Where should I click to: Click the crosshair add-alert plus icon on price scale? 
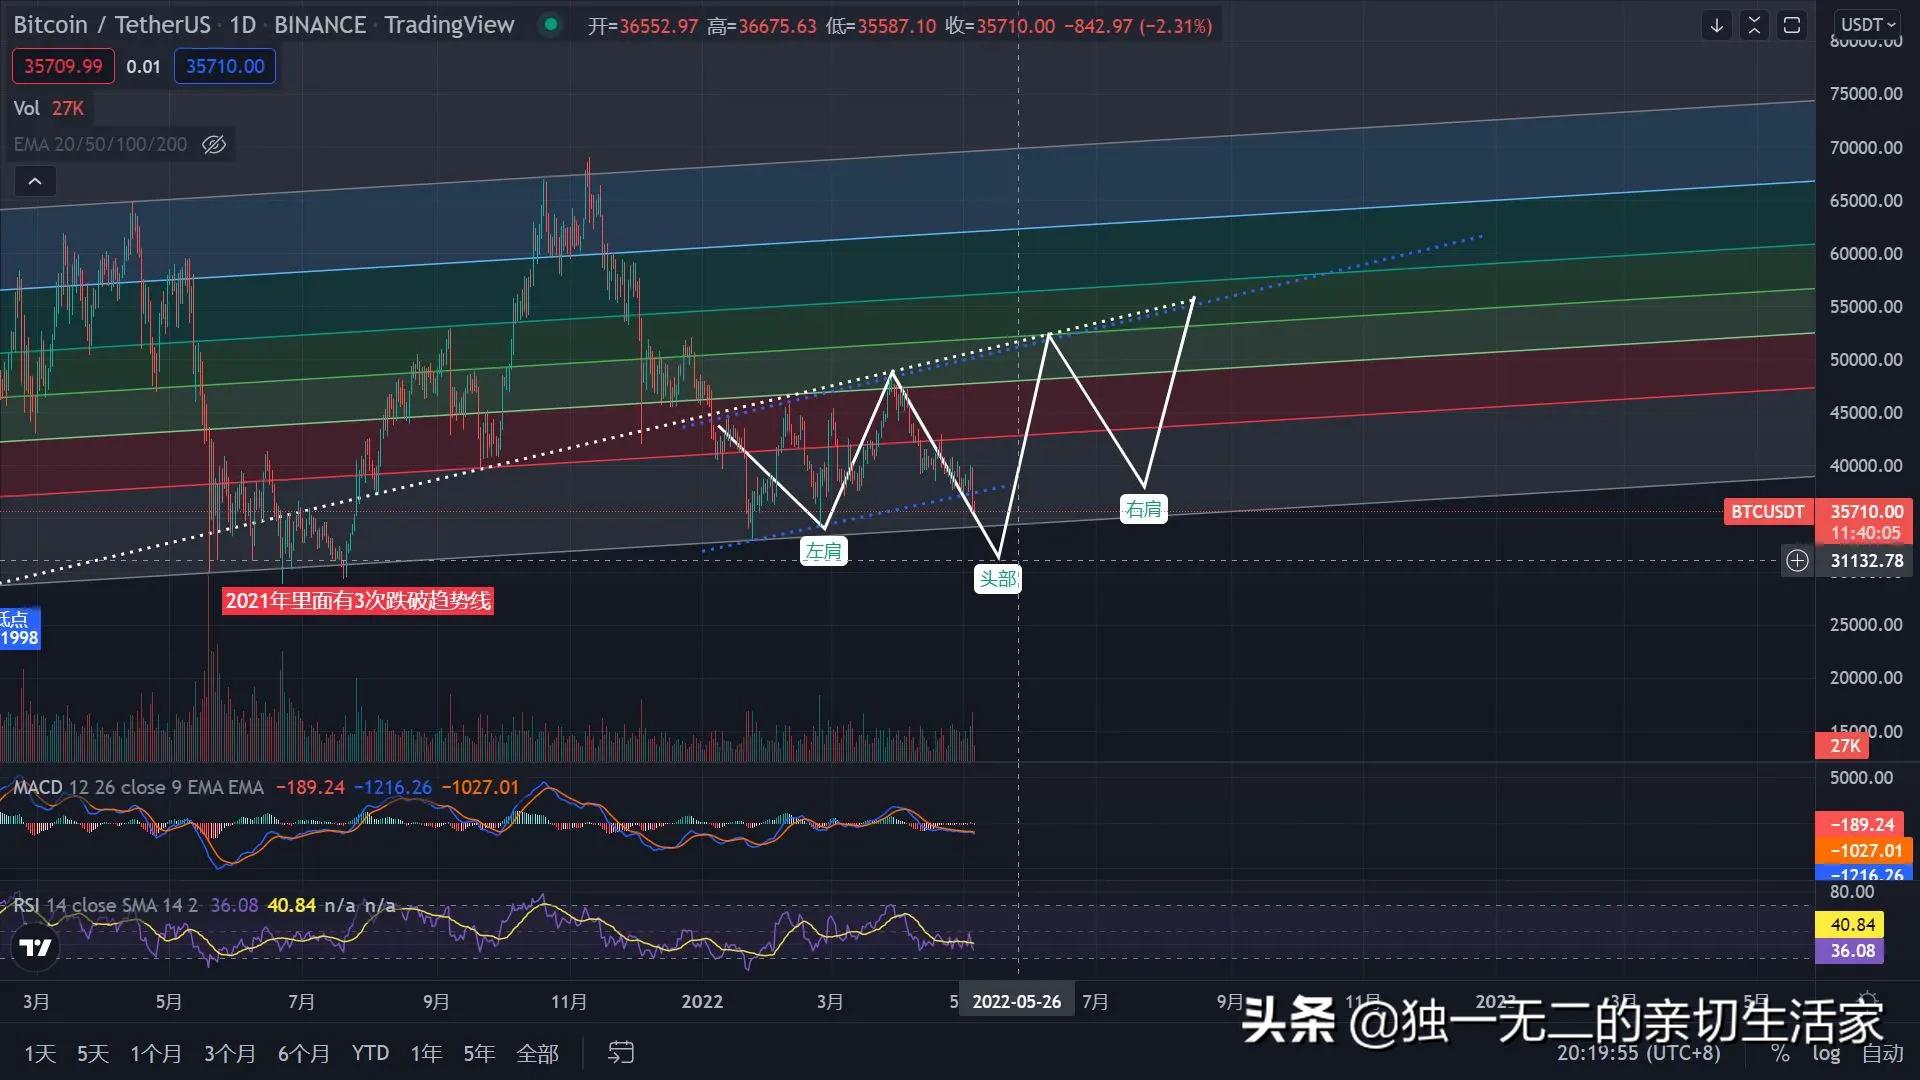[1797, 561]
